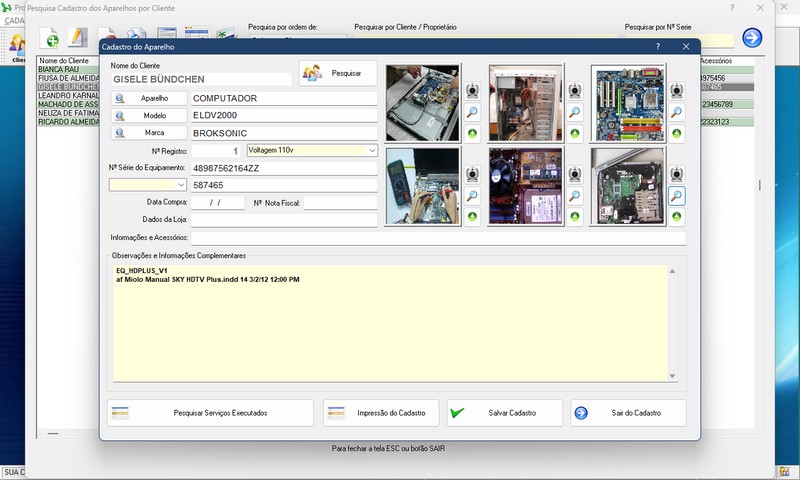Screen dimensions: 800x480
Task: Open the Aparelho lookup button
Action: pos(149,99)
